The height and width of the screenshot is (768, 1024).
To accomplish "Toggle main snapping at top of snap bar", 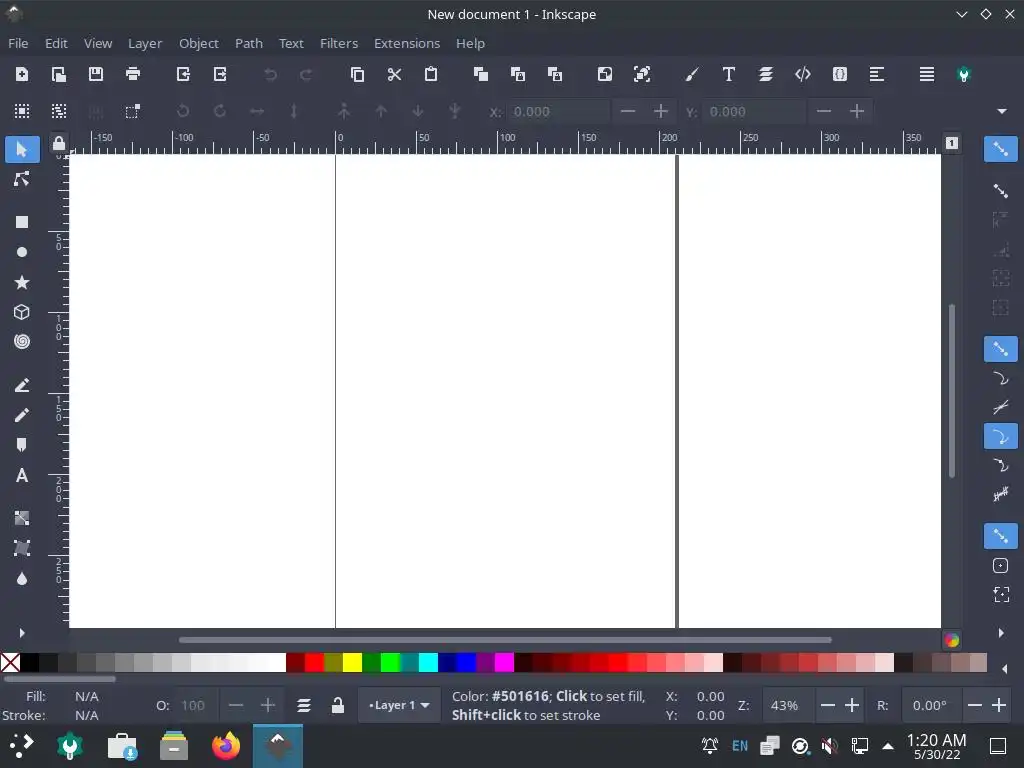I will [x=1000, y=150].
